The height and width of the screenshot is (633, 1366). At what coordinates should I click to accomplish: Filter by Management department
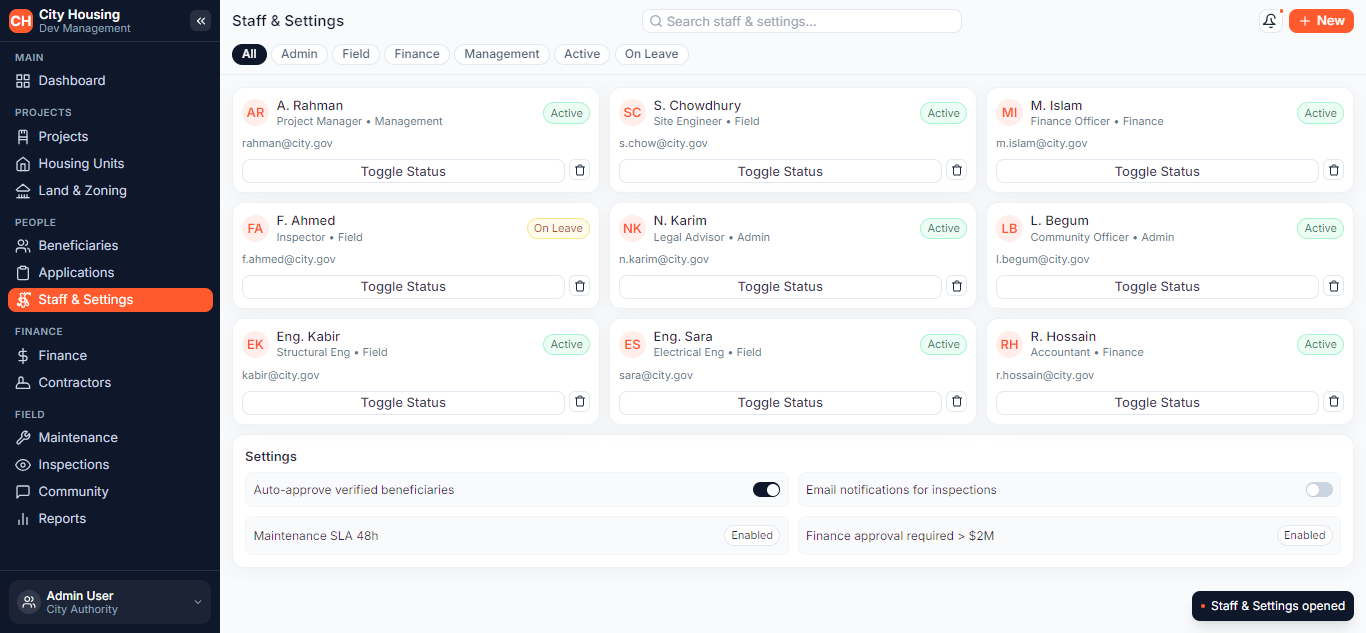(x=502, y=54)
